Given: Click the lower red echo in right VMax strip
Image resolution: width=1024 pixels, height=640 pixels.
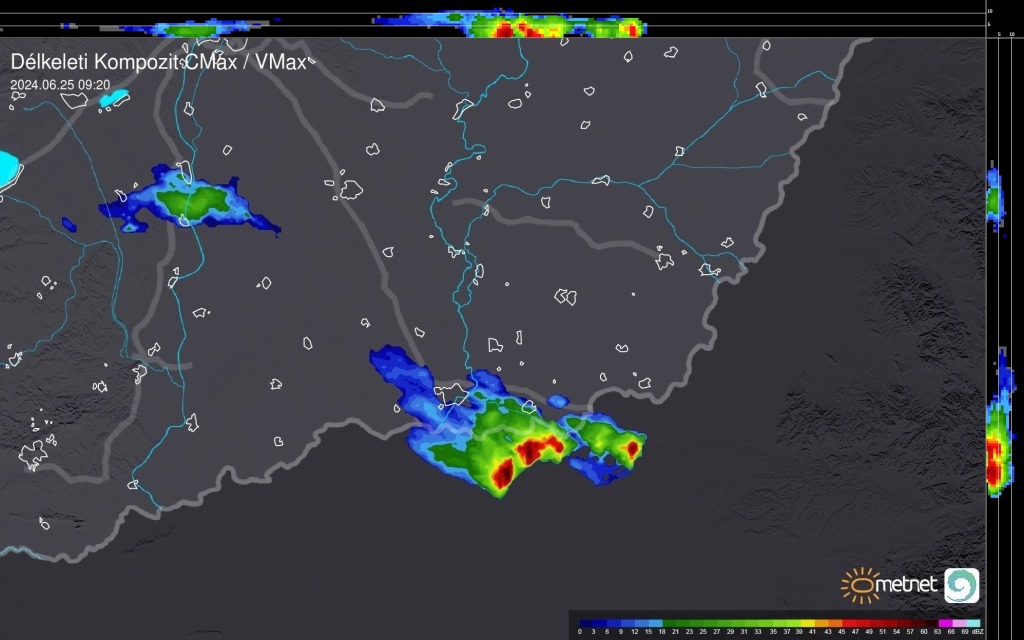Looking at the screenshot, I should tap(993, 462).
